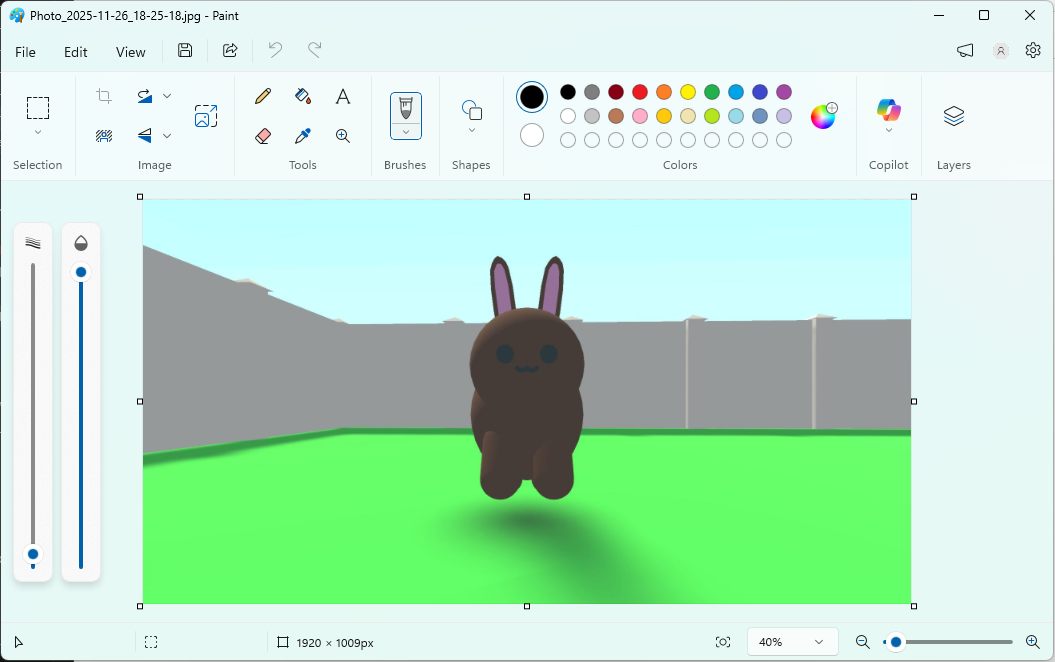Click the Save disk icon
The width and height of the screenshot is (1055, 662).
[185, 51]
